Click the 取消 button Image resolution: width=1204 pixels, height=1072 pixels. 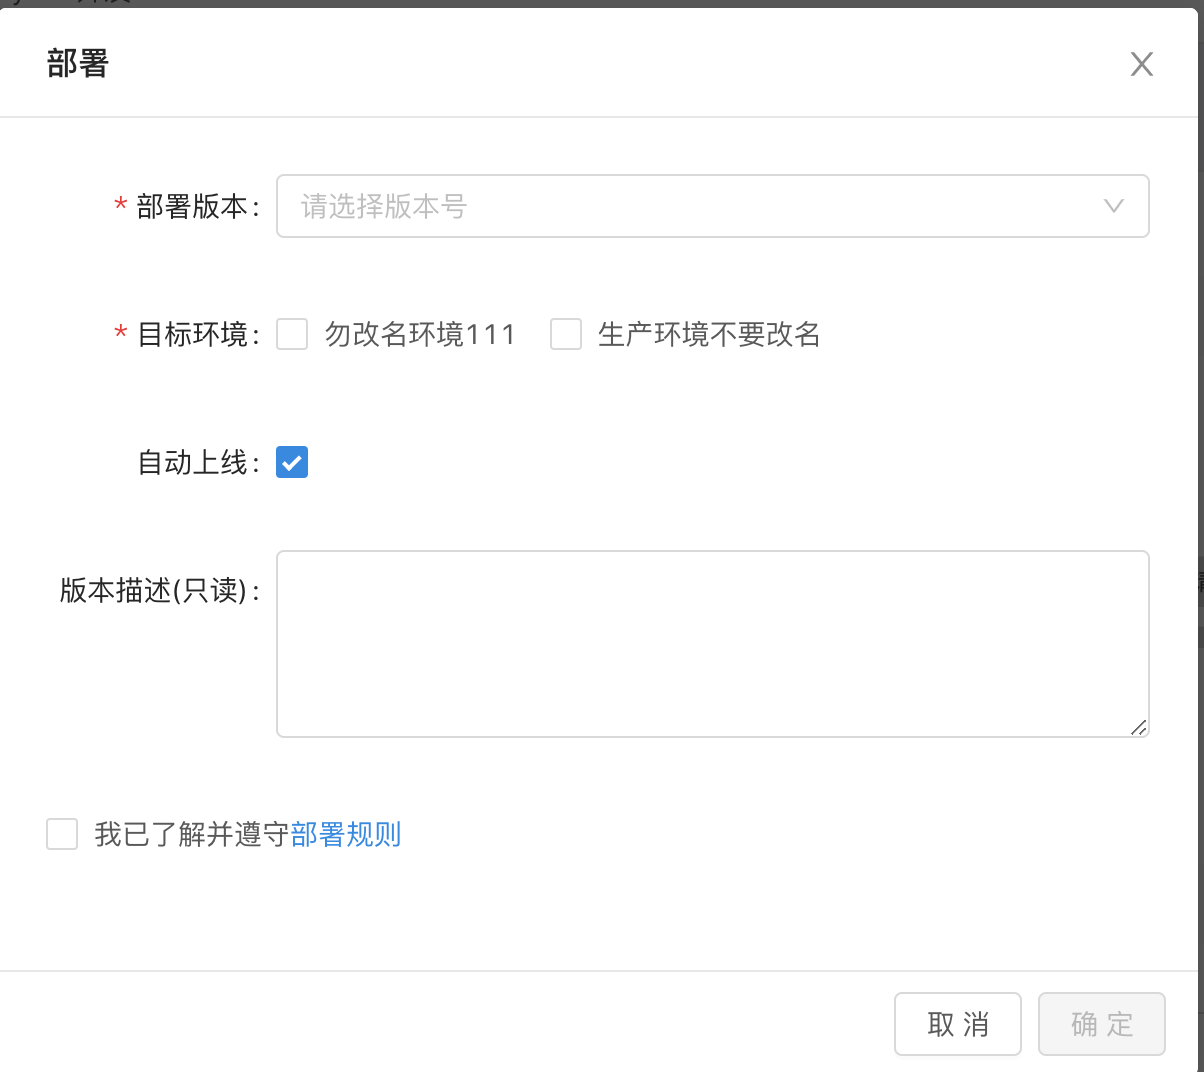tap(957, 1024)
